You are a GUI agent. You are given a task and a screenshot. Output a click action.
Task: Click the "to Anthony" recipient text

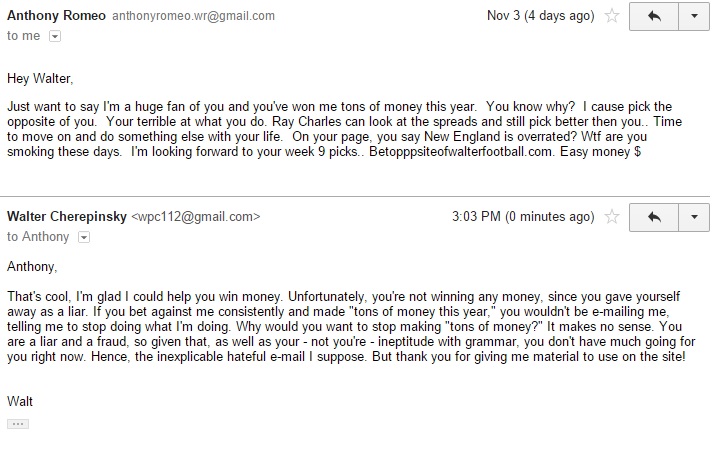(x=38, y=237)
